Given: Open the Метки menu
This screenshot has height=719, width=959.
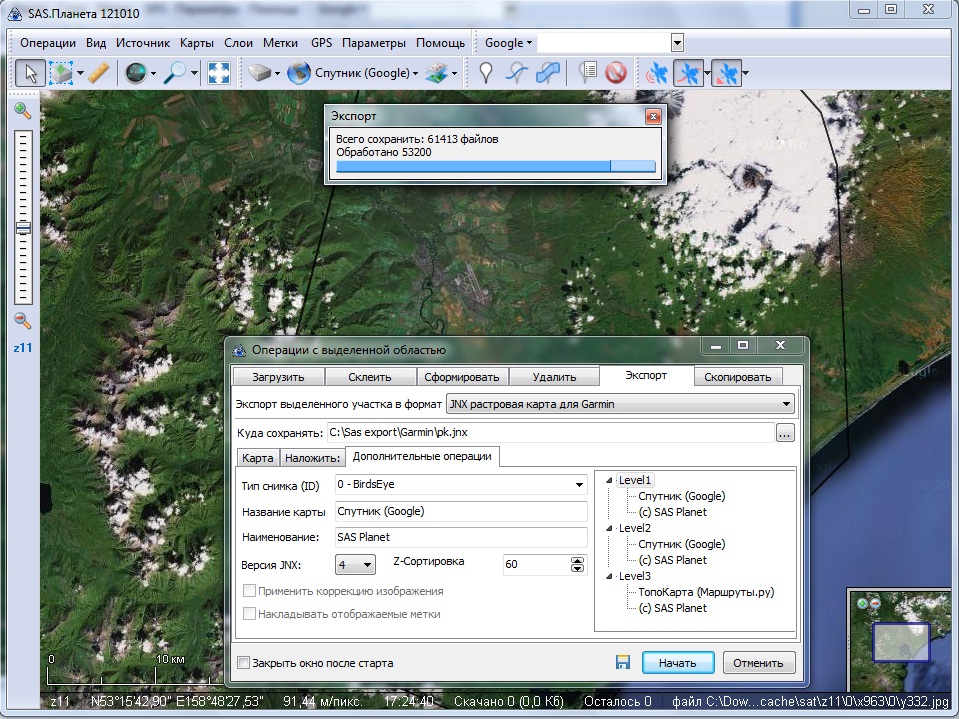Looking at the screenshot, I should [x=280, y=43].
